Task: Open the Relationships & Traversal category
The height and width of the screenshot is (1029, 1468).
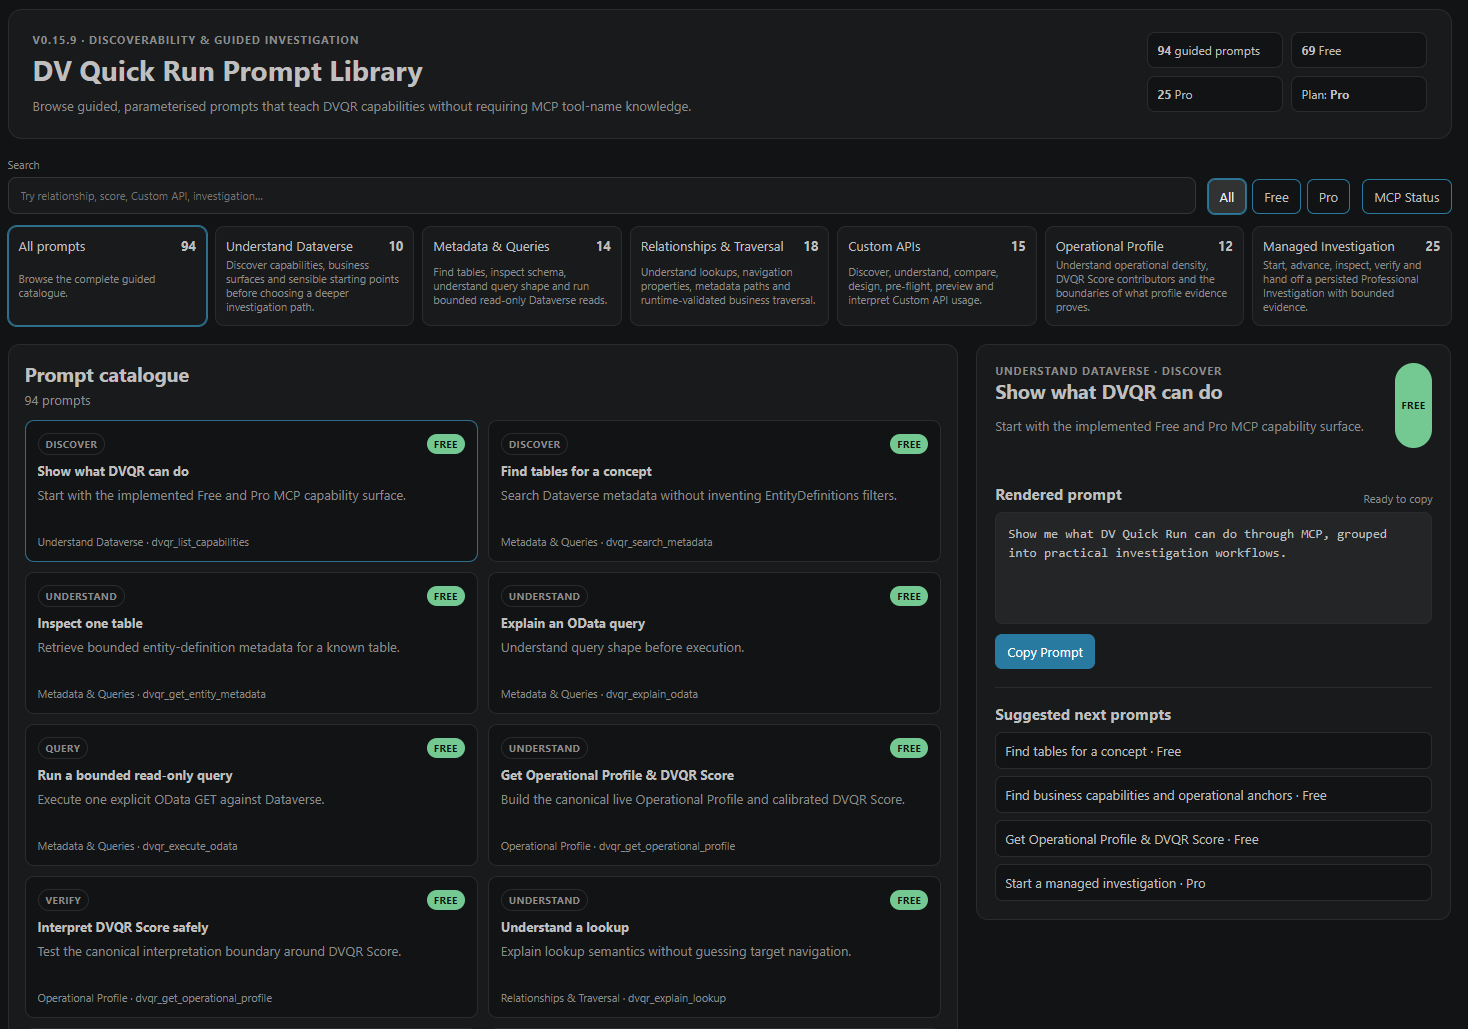Action: tap(729, 276)
